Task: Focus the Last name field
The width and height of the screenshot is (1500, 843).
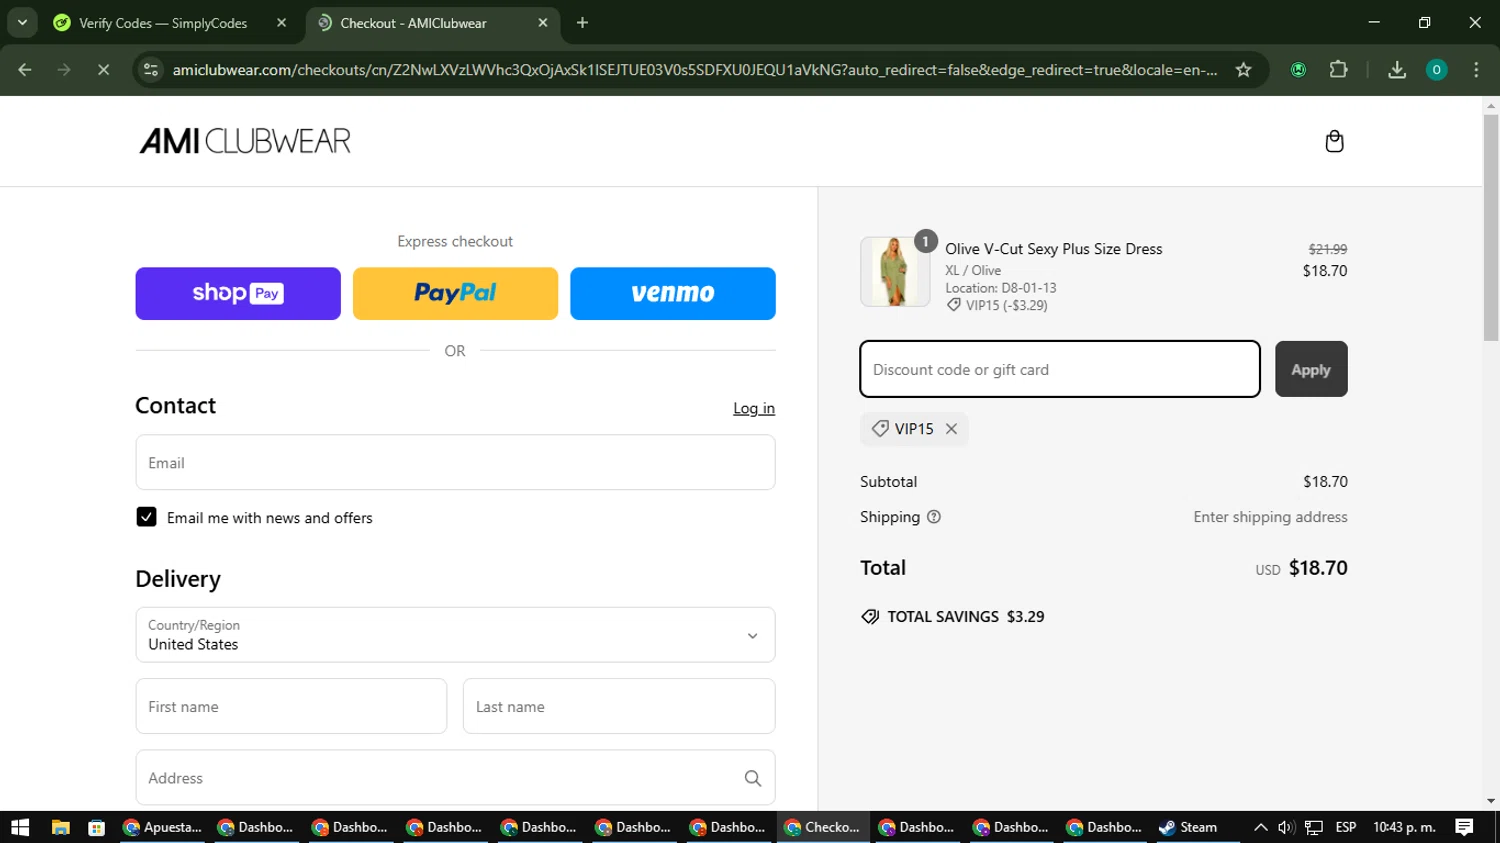Action: 619,706
